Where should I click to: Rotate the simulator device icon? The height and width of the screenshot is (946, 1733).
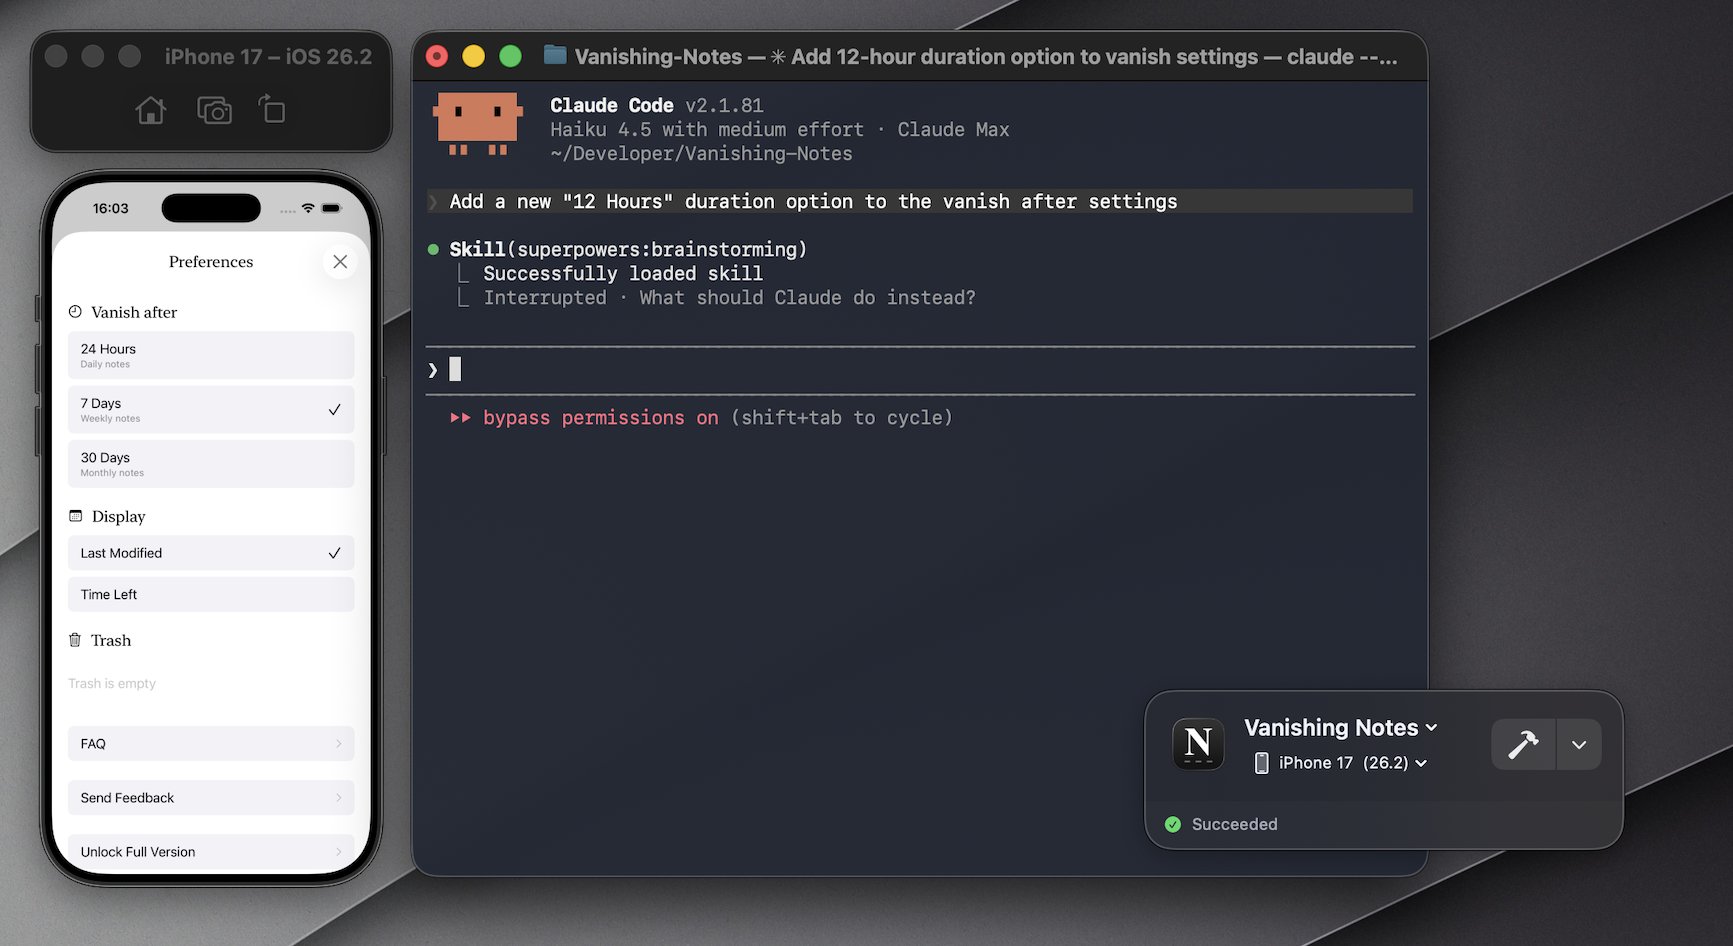[272, 109]
